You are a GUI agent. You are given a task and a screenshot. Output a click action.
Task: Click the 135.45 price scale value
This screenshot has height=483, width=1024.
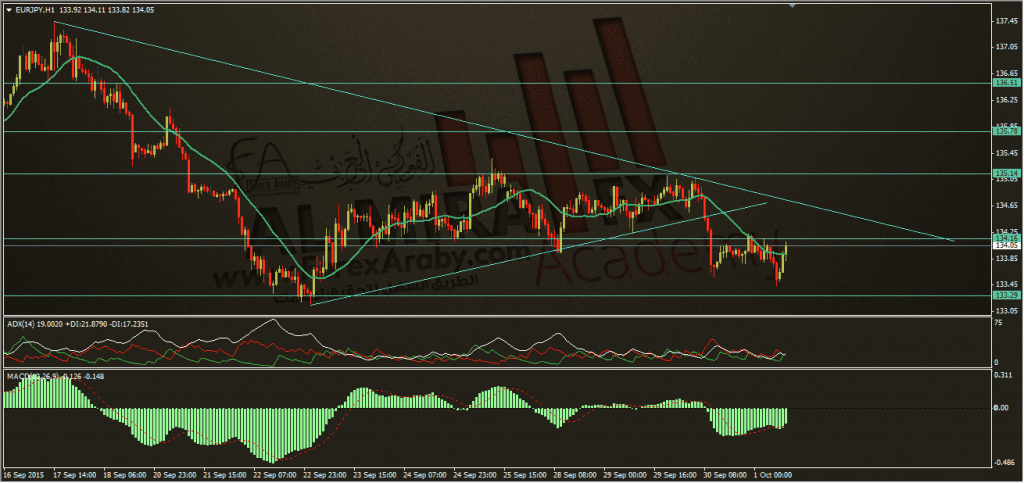1007,153
